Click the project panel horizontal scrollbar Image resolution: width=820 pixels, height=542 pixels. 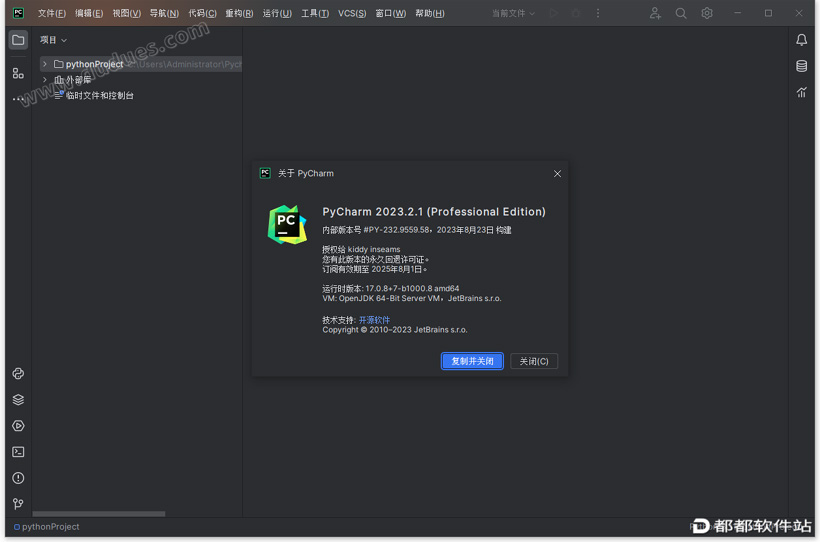click(98, 514)
